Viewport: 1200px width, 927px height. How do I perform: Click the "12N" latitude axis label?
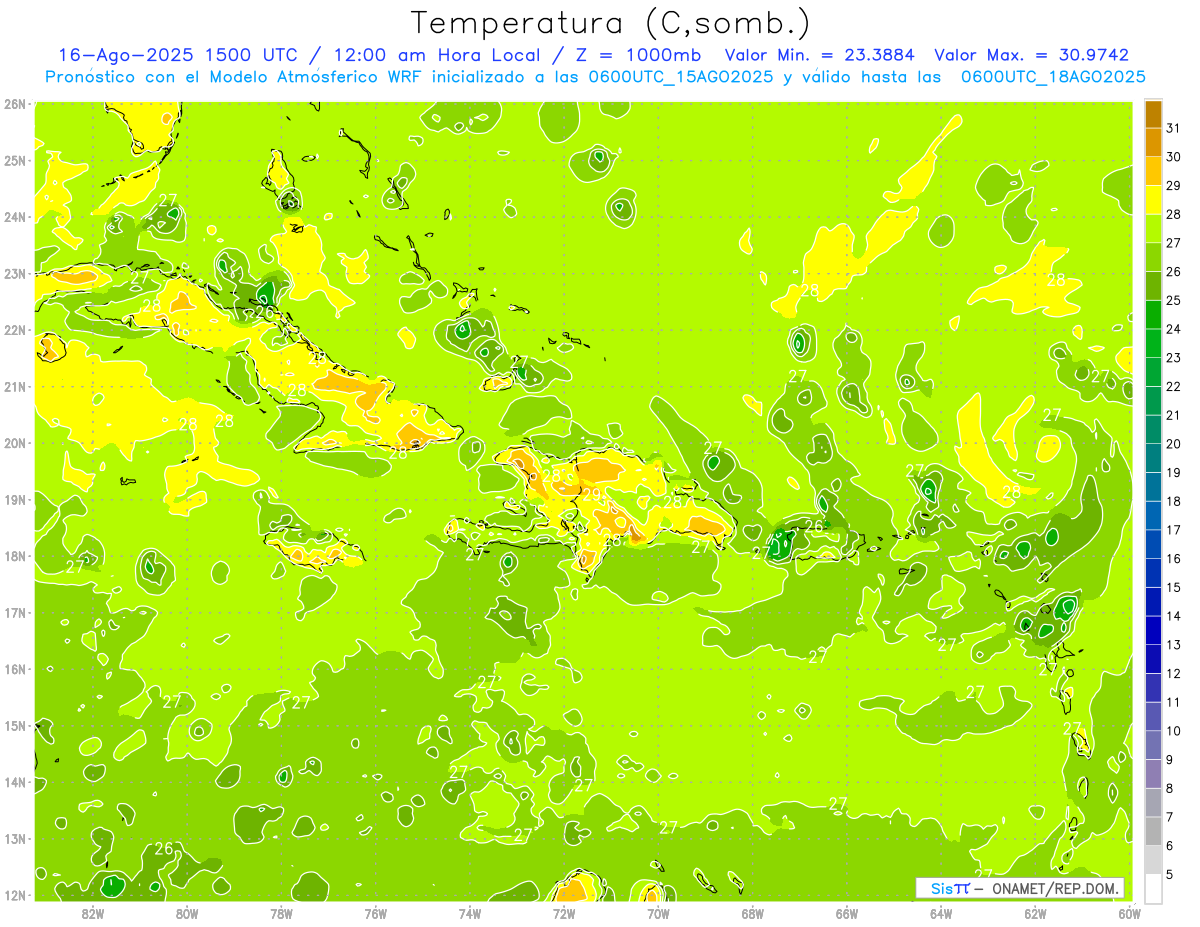point(14,895)
